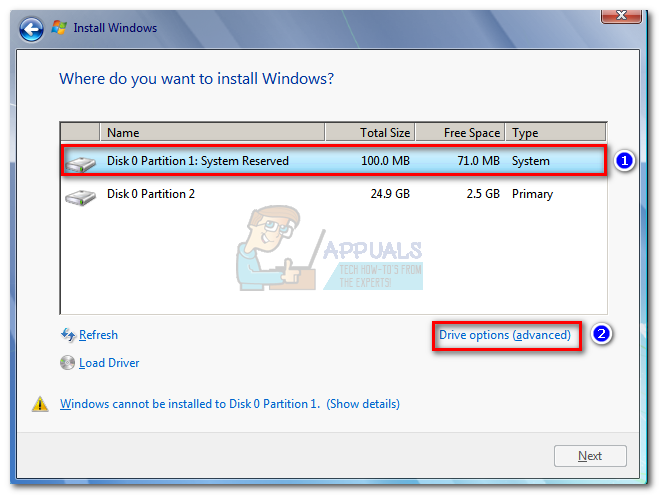Click the Refresh arrows icon
Image resolution: width=659 pixels, height=495 pixels.
click(x=68, y=335)
